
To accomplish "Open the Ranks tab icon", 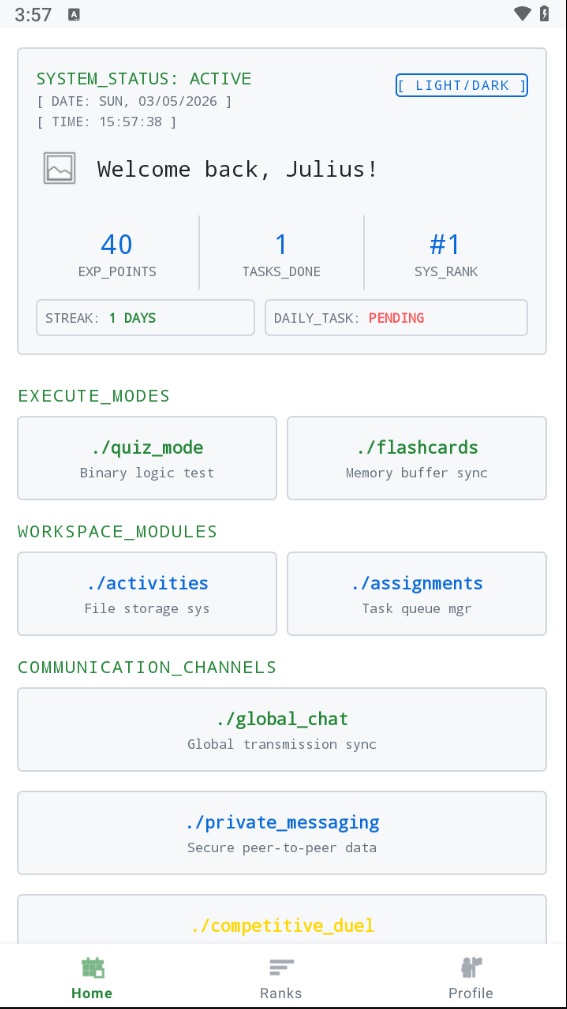I will coord(281,967).
